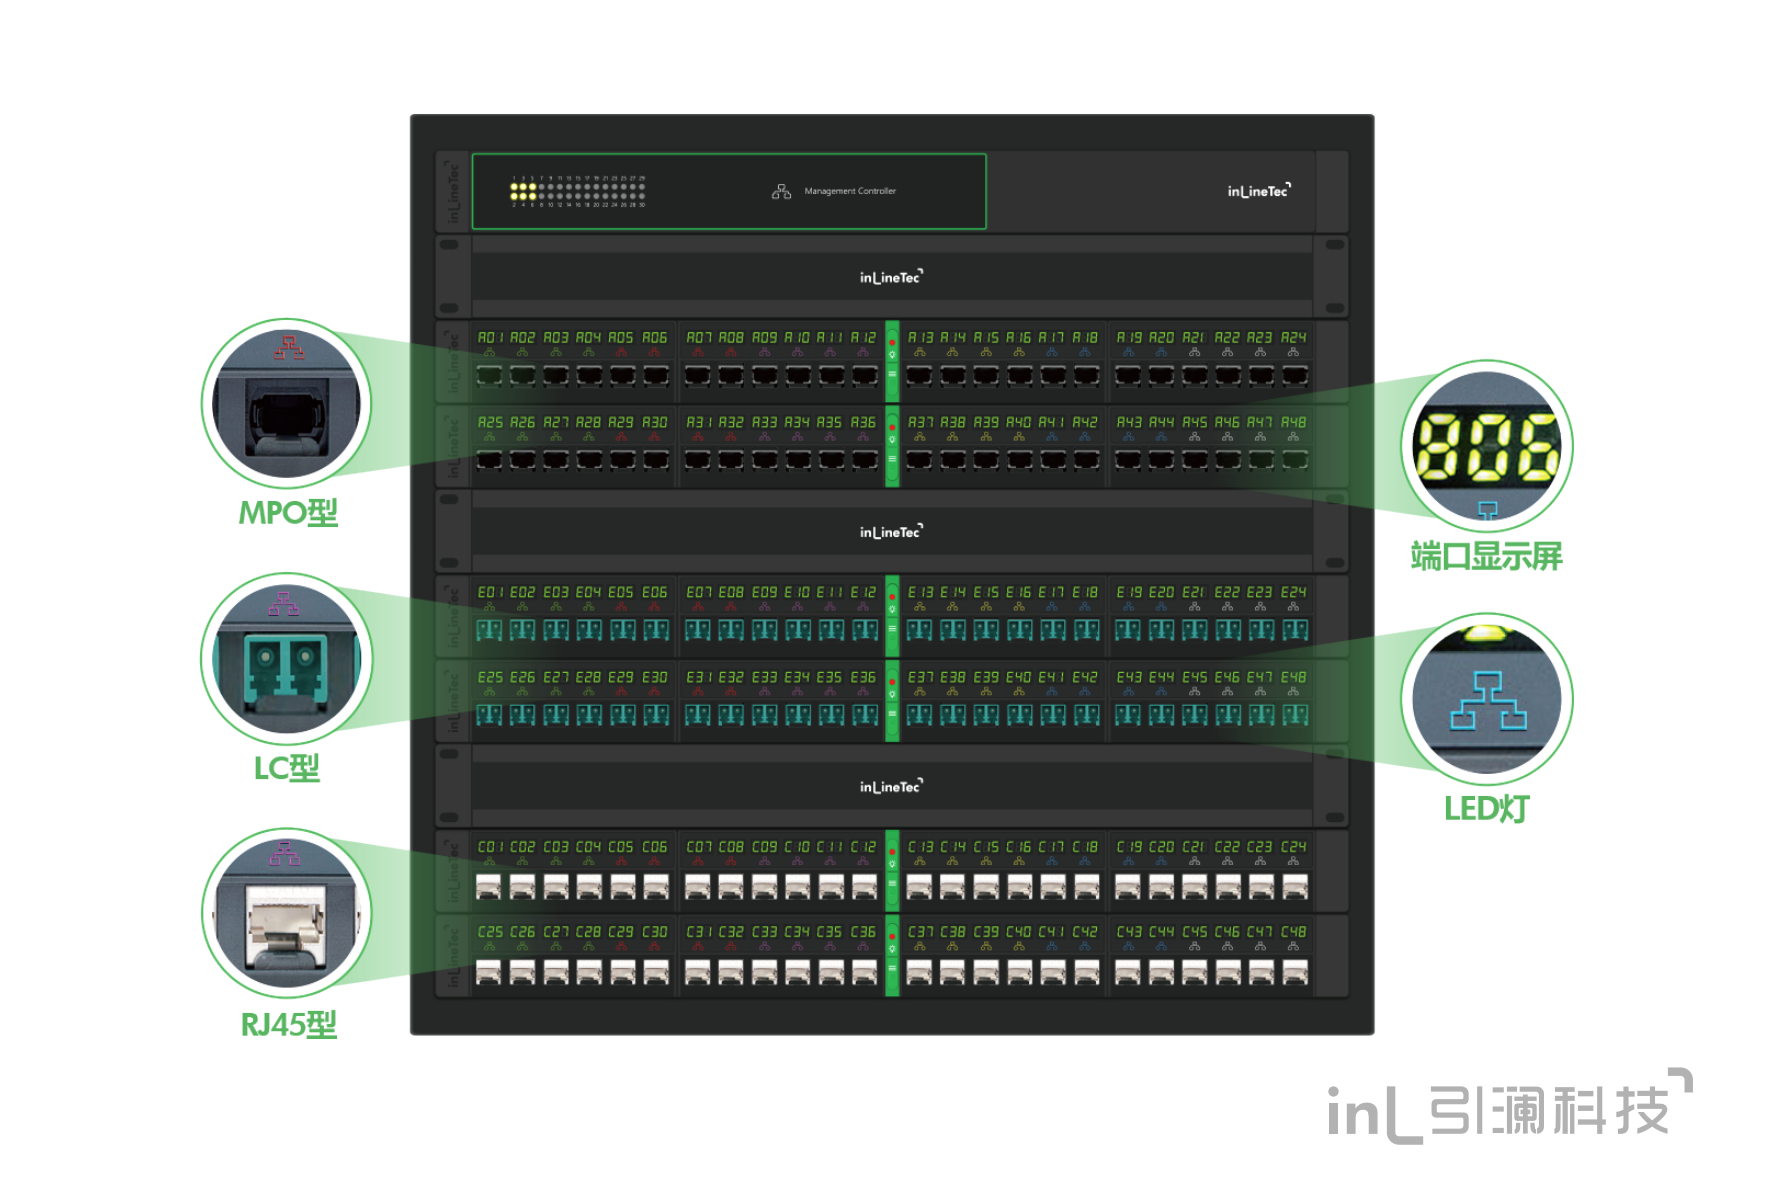Screen dimensions: 1773x1193
Task: Select the MPO port under label A01
Action: (489, 376)
